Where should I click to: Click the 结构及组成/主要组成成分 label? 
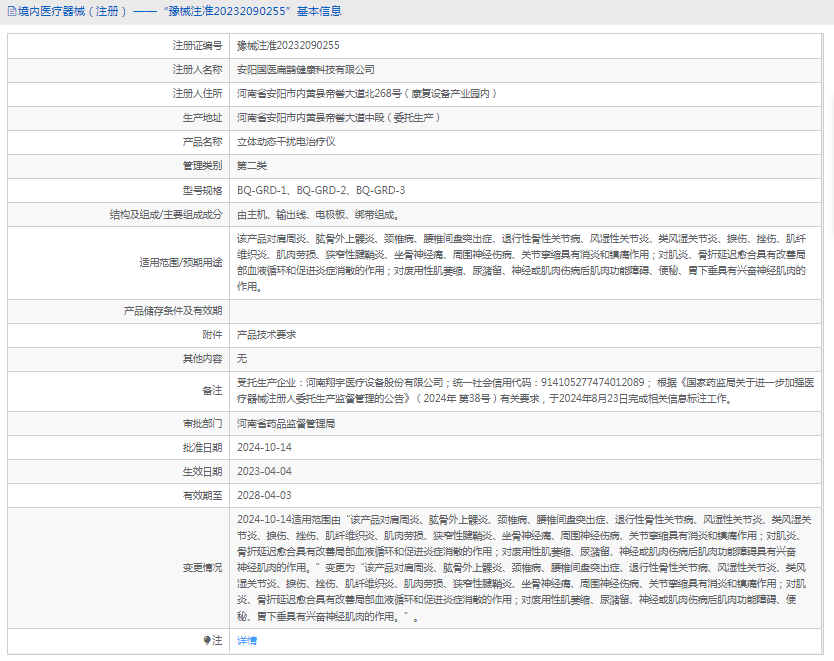[x=166, y=215]
